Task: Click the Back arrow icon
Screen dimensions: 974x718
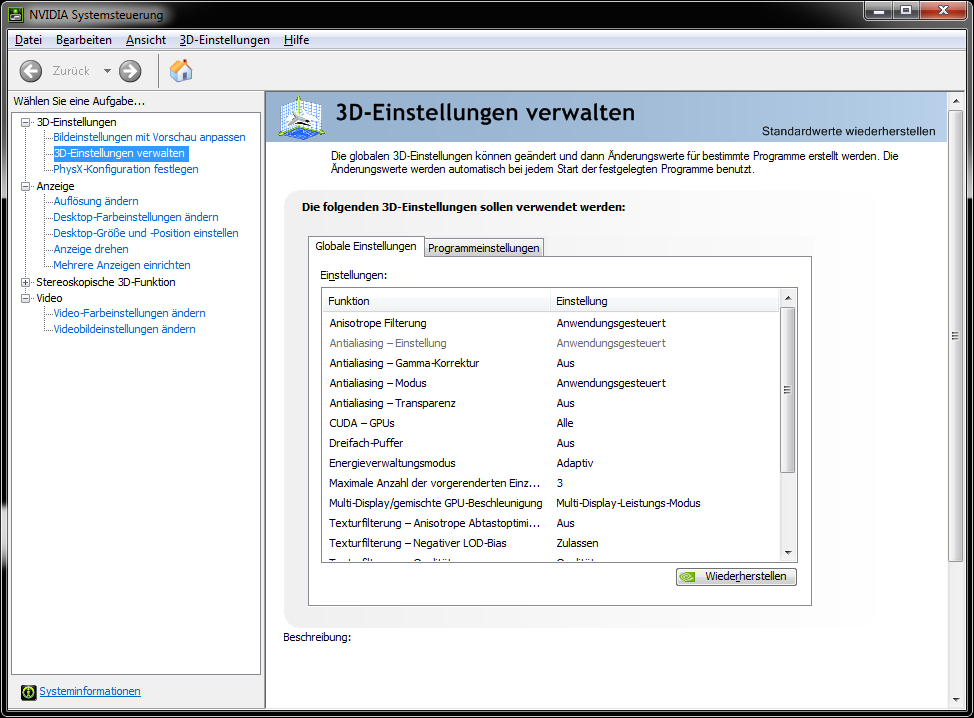Action: click(x=30, y=71)
